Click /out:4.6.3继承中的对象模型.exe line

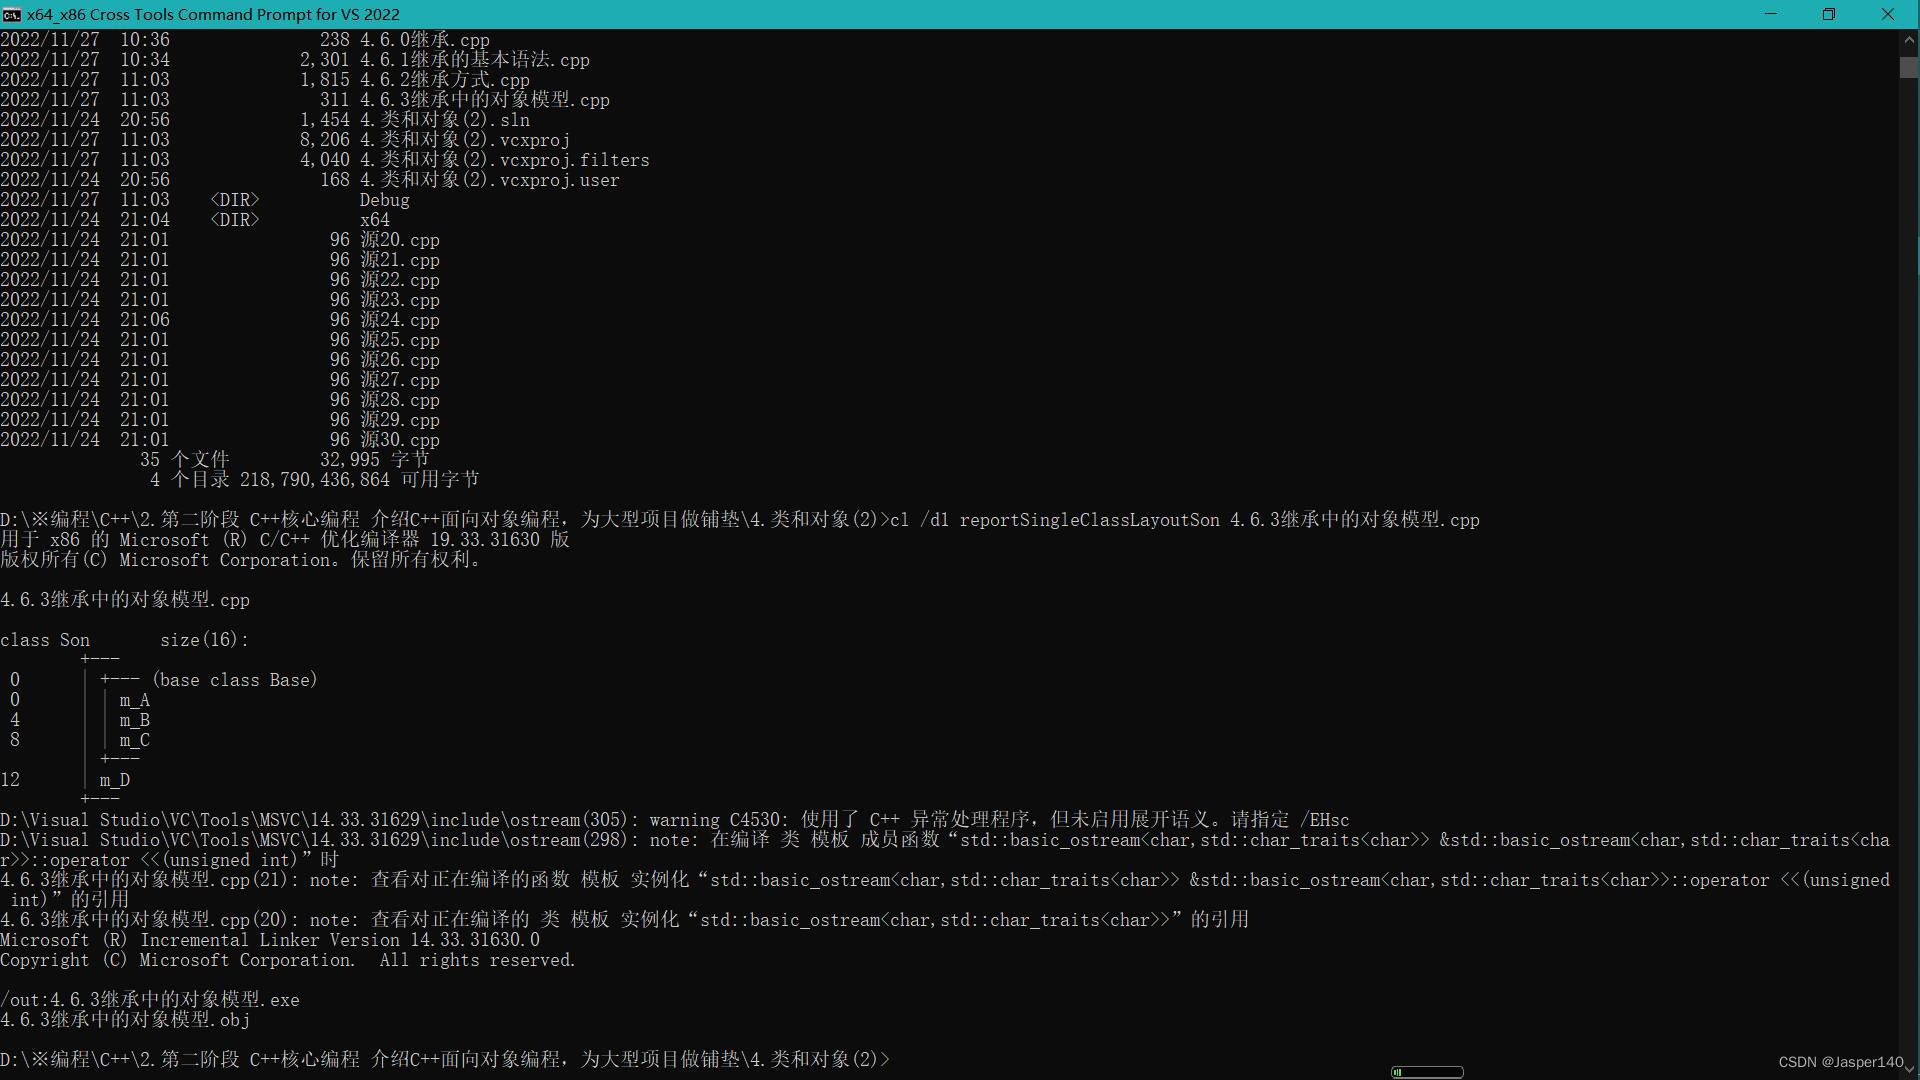[150, 1000]
